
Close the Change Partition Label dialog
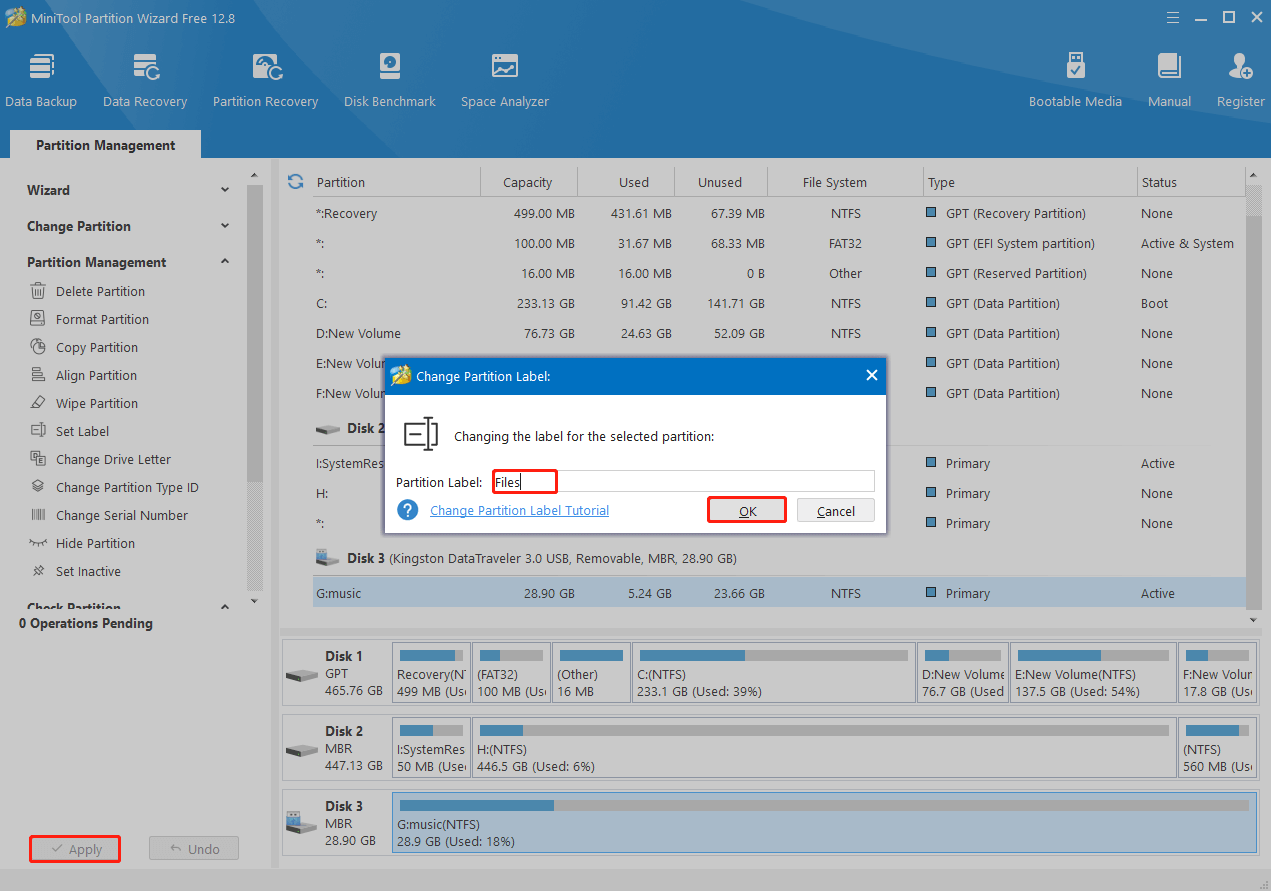click(x=871, y=376)
